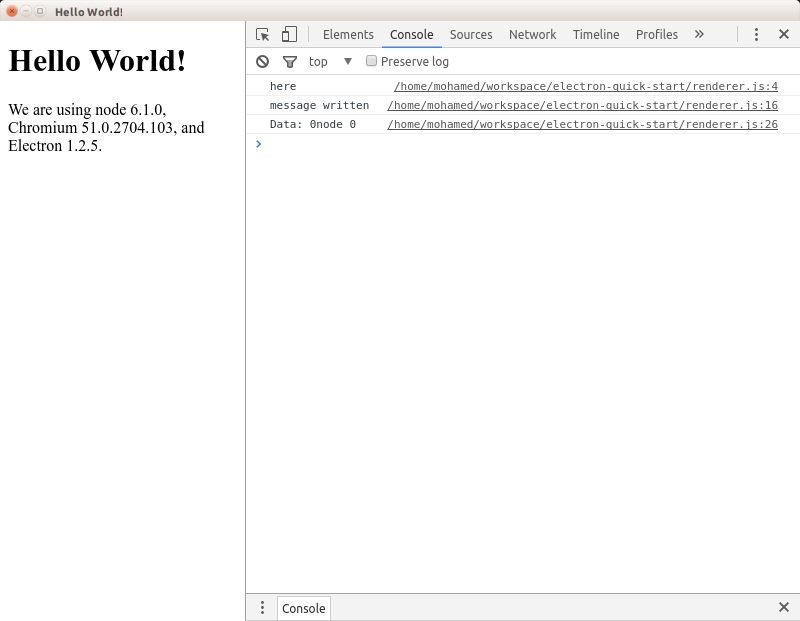This screenshot has width=800, height=621.
Task: Open the renderer.js:26 source link
Action: coord(582,124)
